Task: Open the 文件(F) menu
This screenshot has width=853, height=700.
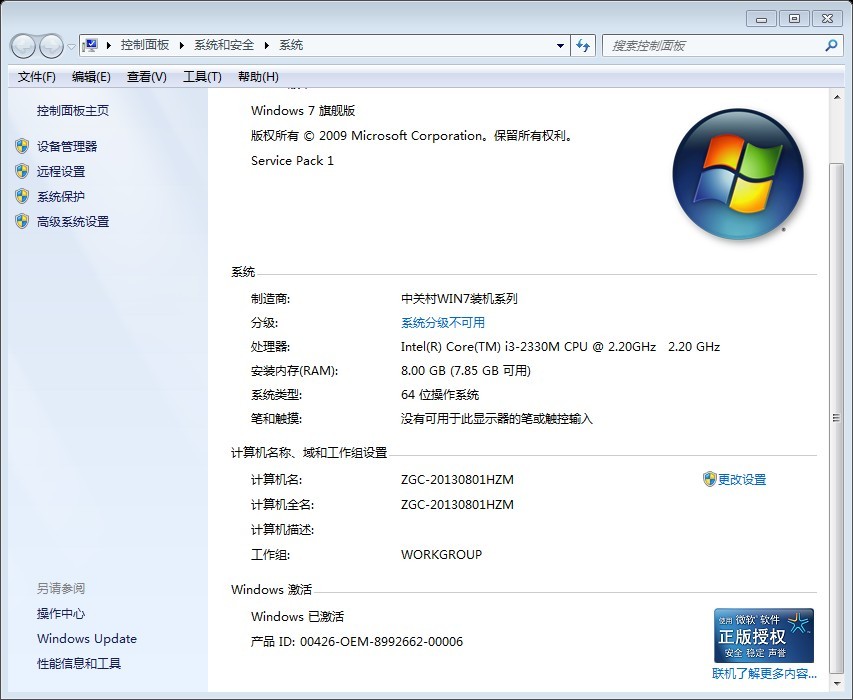Action: [36, 77]
